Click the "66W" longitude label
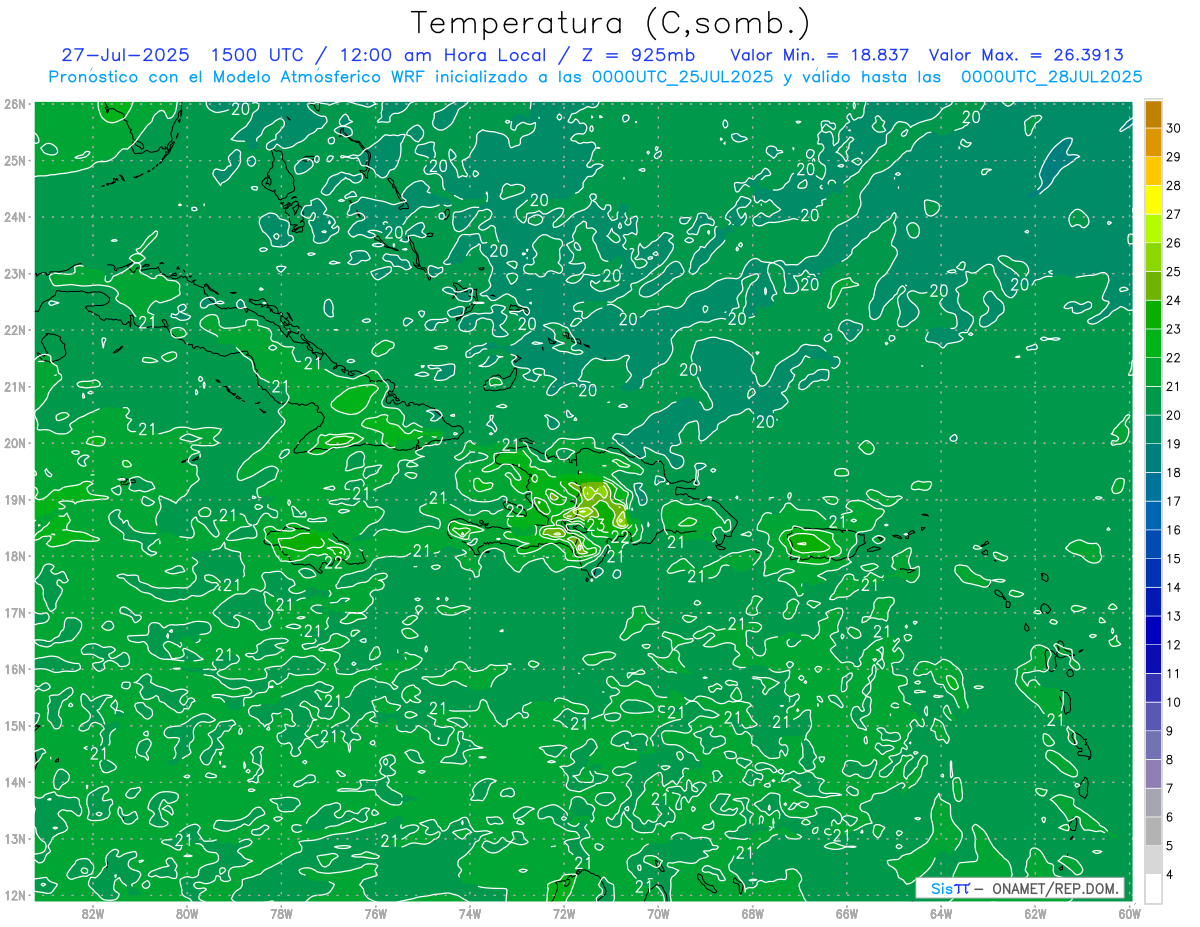The width and height of the screenshot is (1200, 927). pos(846,913)
